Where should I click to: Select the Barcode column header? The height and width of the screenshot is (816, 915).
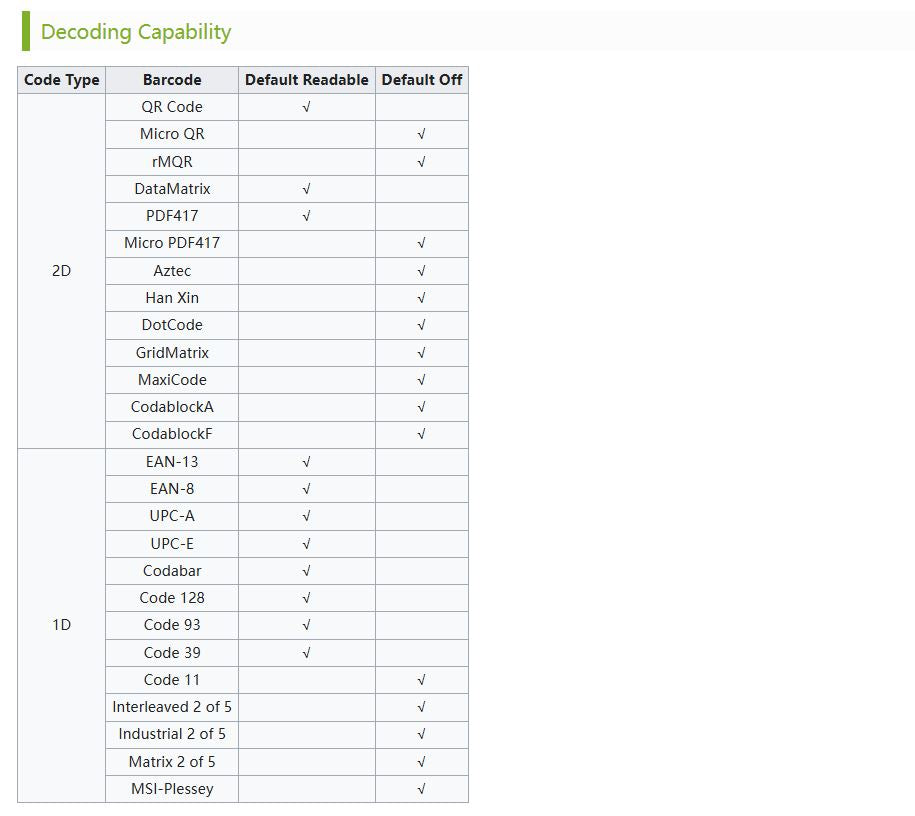(172, 80)
